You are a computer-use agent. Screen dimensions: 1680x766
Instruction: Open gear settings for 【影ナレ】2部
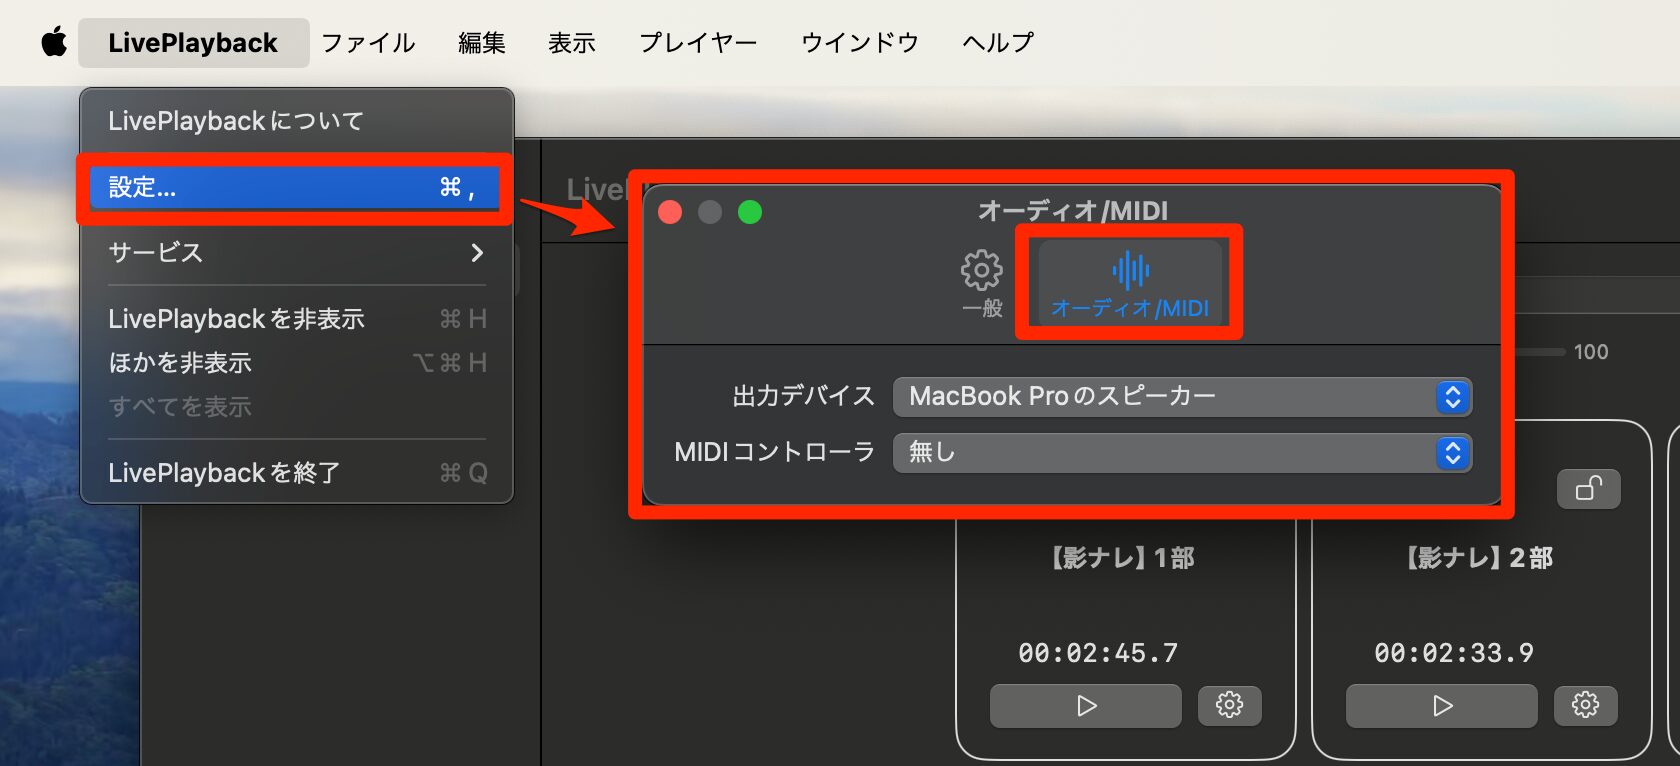click(x=1586, y=706)
